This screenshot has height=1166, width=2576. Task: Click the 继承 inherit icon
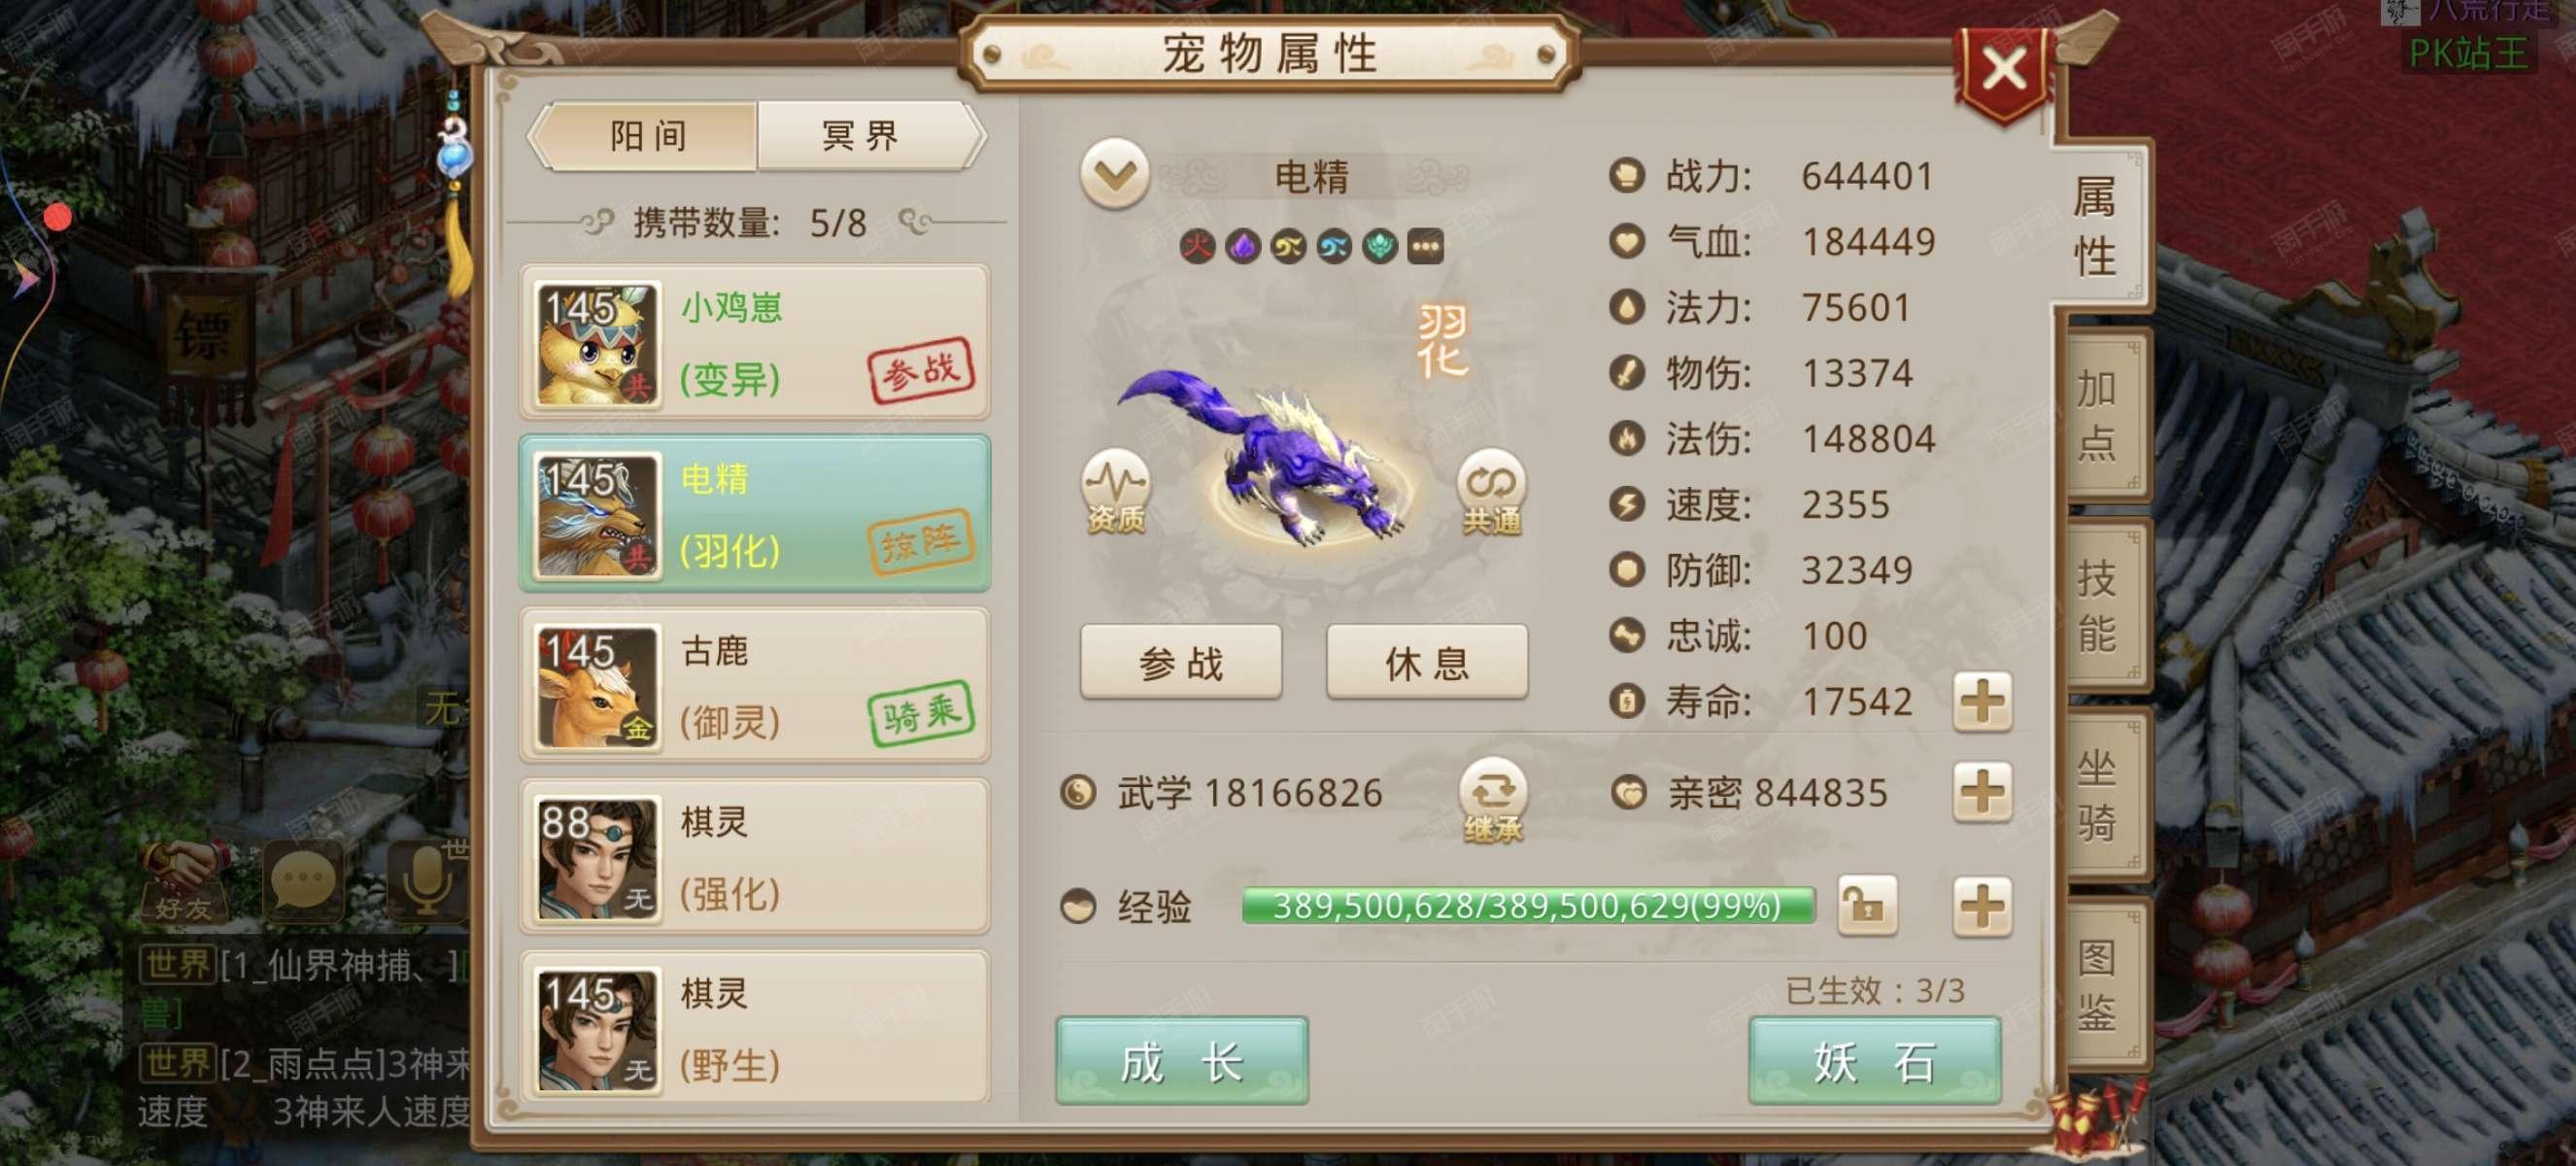(x=1492, y=800)
